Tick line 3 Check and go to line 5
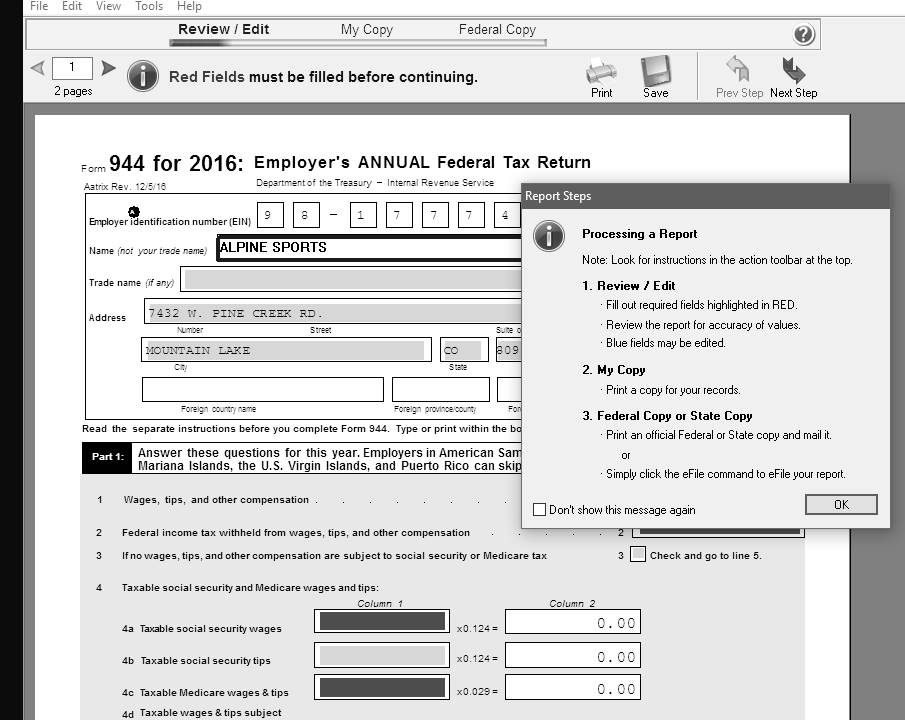The width and height of the screenshot is (905, 720). click(x=638, y=555)
